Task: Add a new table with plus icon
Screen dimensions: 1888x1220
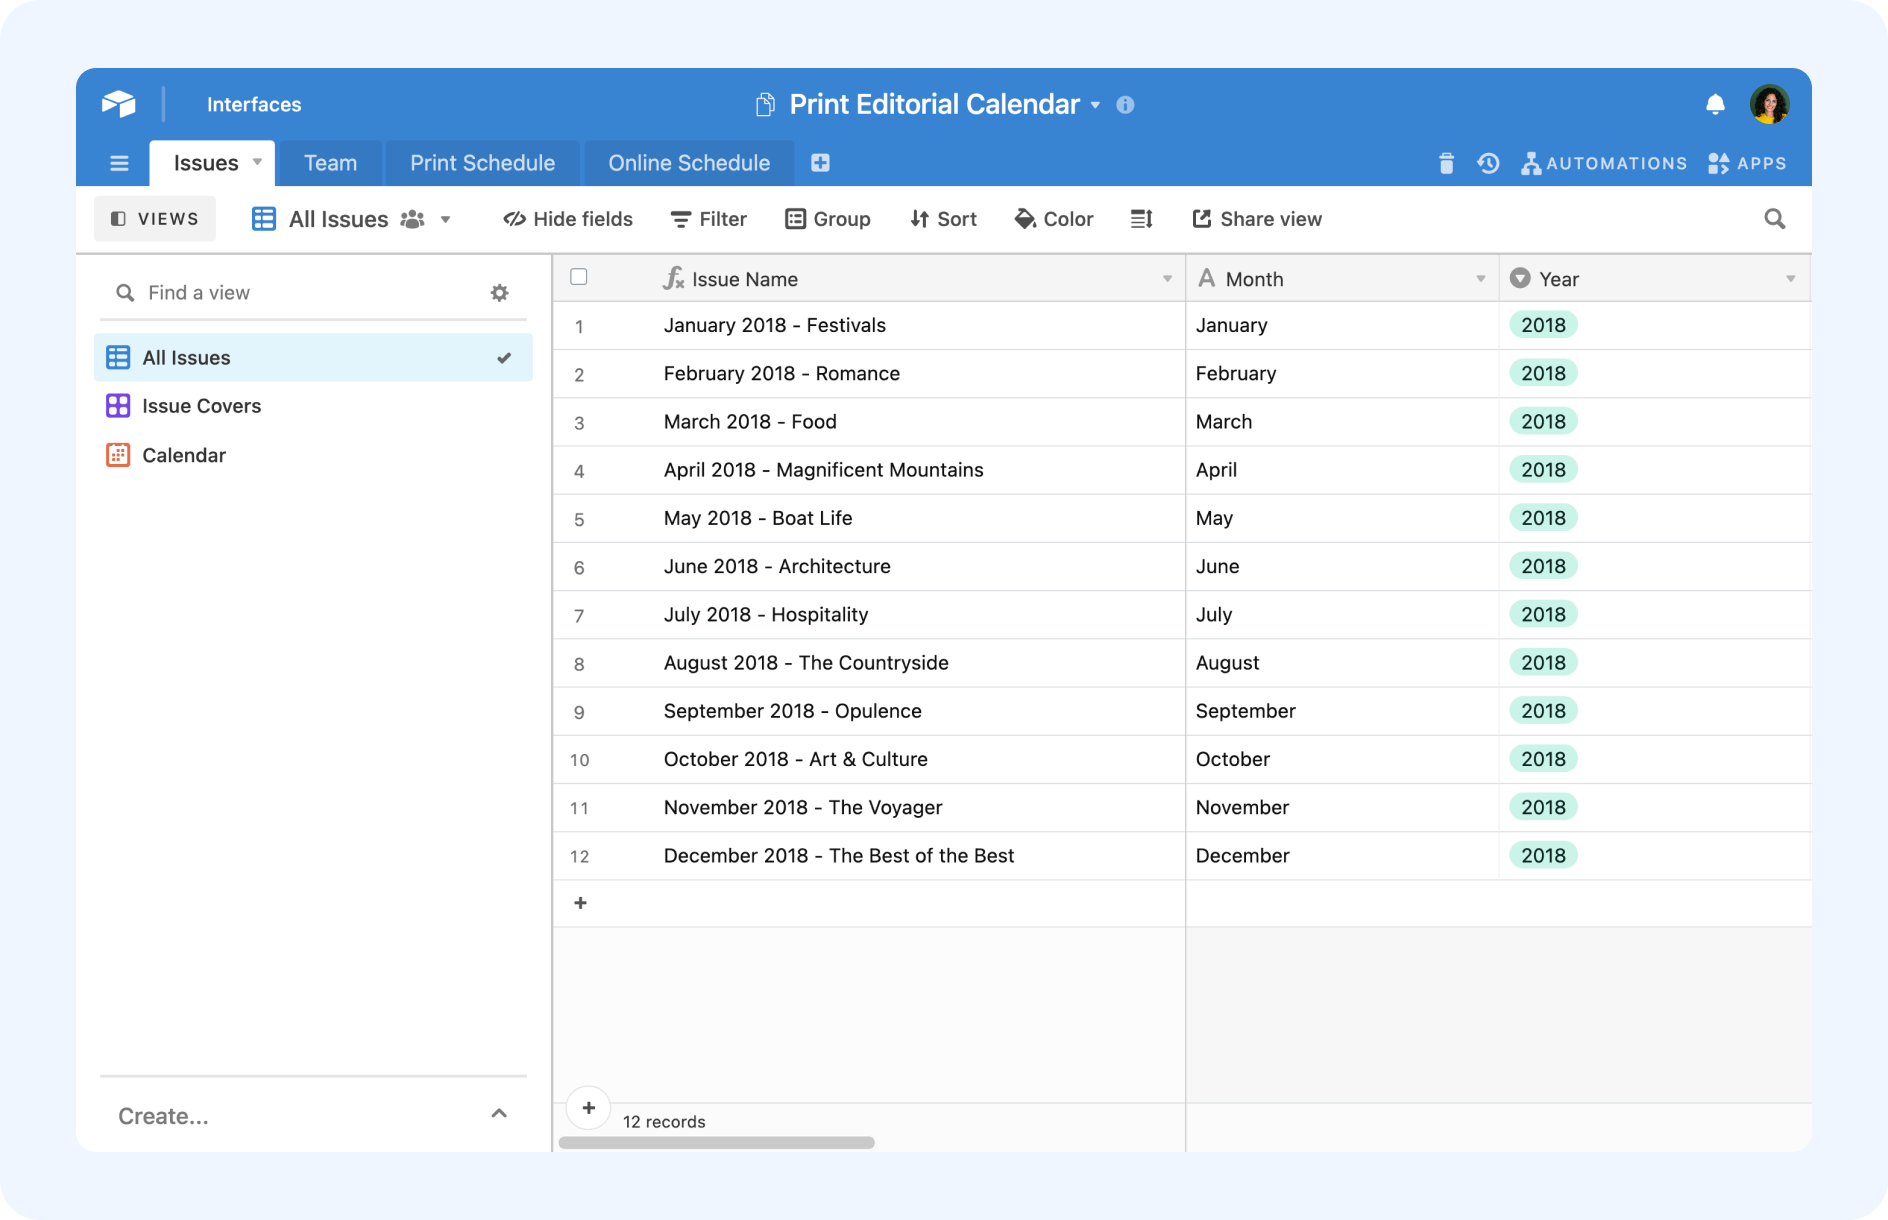Action: point(820,163)
